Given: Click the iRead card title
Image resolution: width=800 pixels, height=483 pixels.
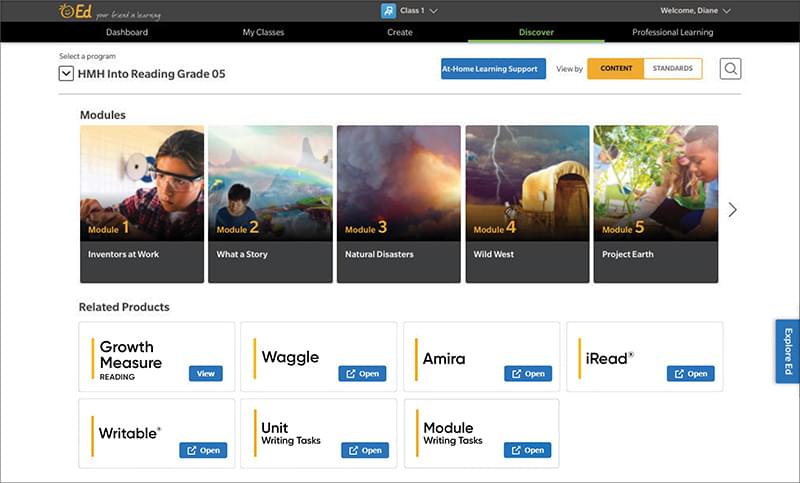Looking at the screenshot, I should click(609, 358).
